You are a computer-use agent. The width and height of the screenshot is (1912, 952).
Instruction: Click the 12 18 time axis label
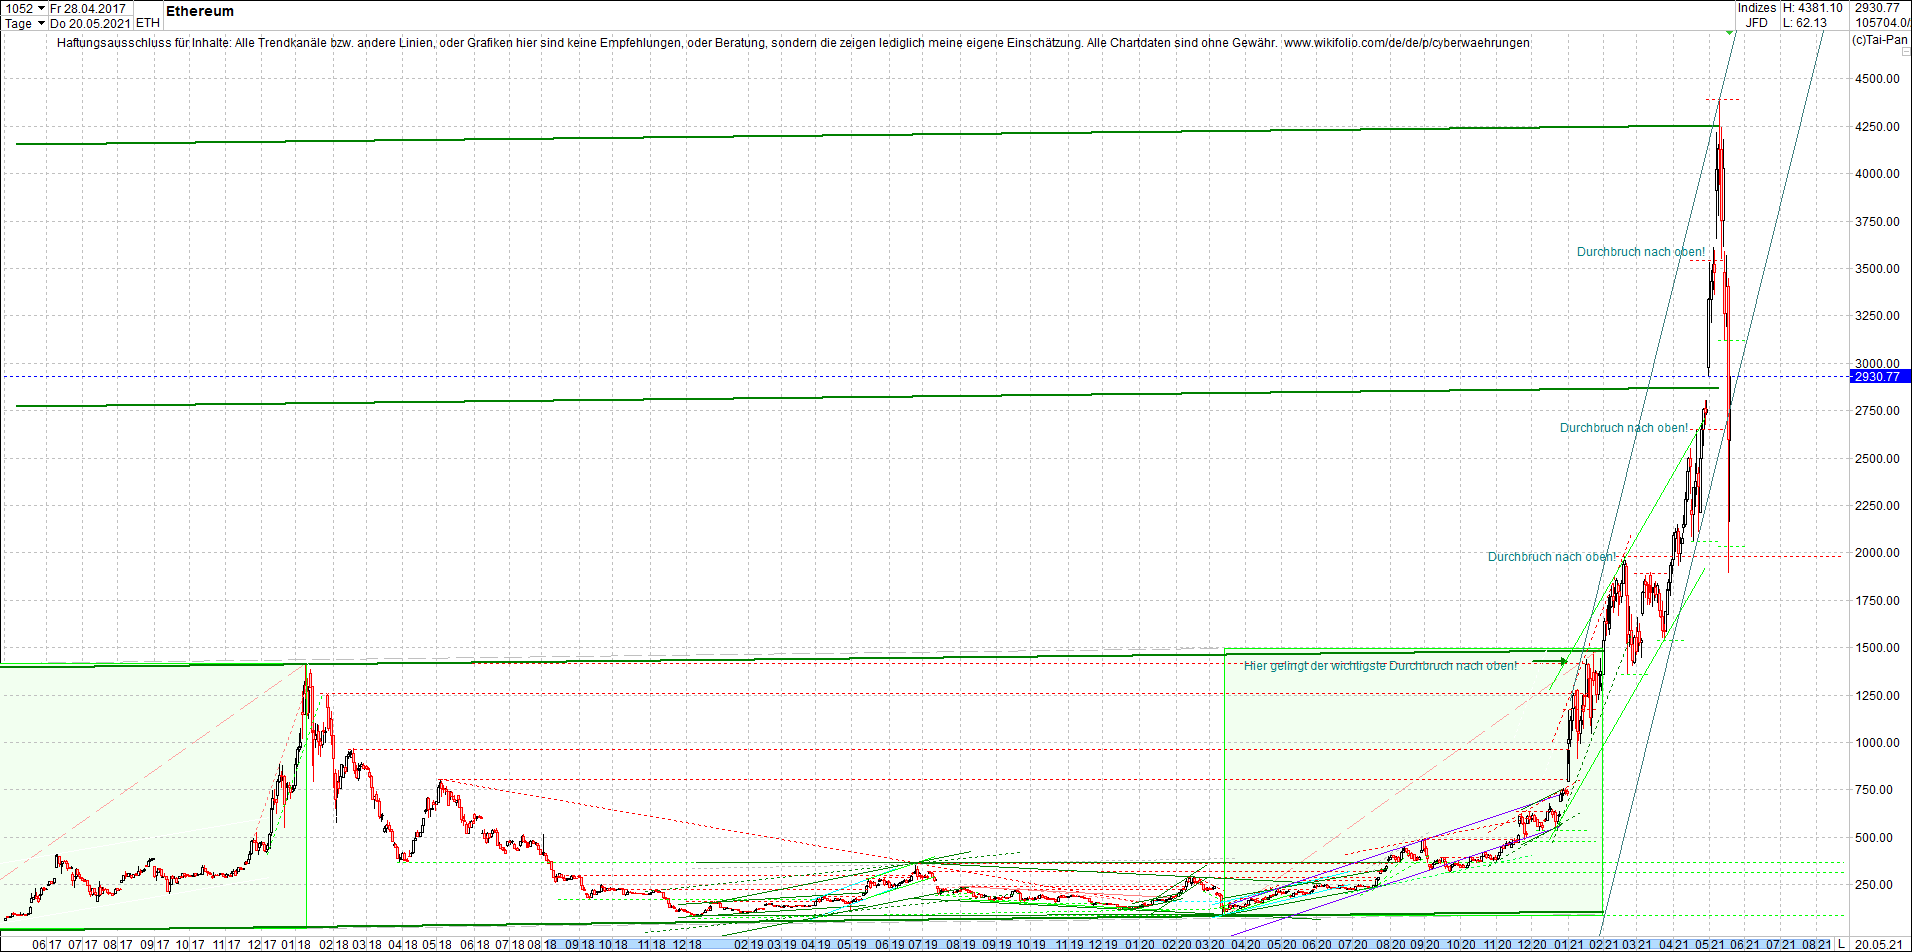tap(686, 945)
